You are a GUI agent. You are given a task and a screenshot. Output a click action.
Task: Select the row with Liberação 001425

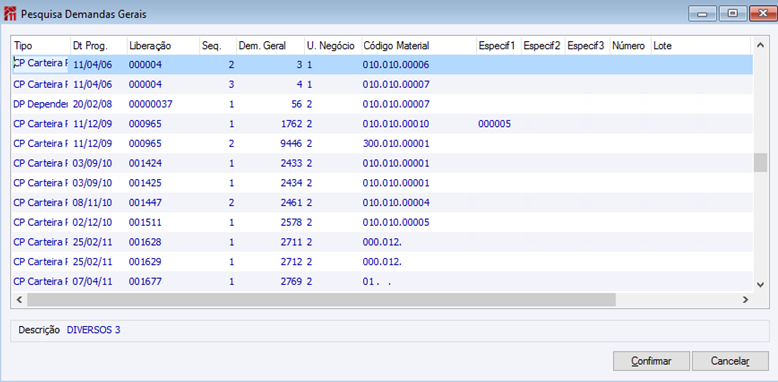pos(383,183)
